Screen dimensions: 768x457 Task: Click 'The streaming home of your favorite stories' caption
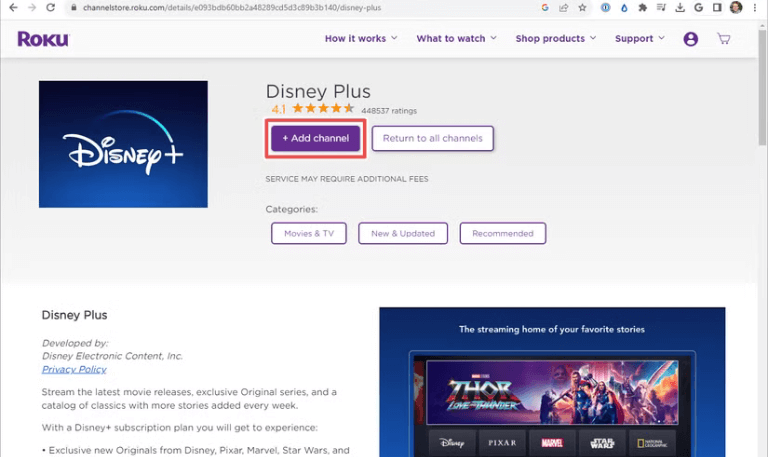[x=552, y=329]
